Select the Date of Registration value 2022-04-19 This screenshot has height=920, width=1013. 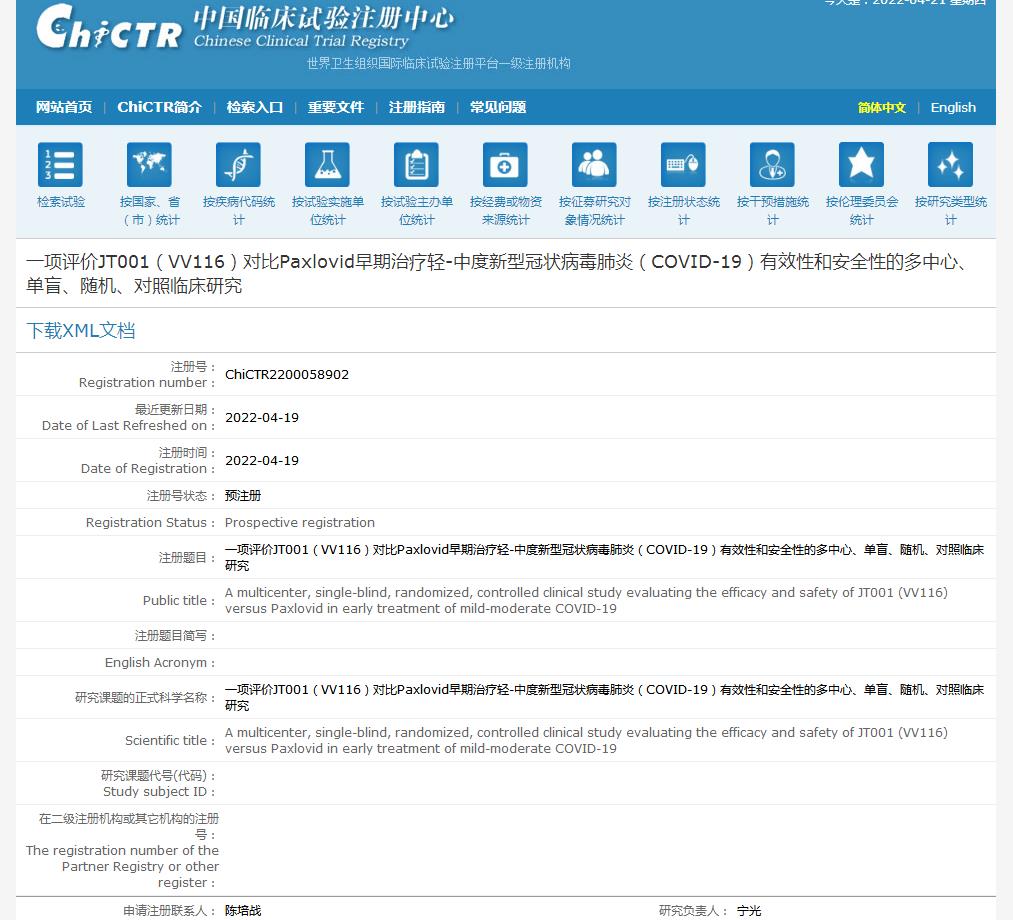tap(262, 461)
